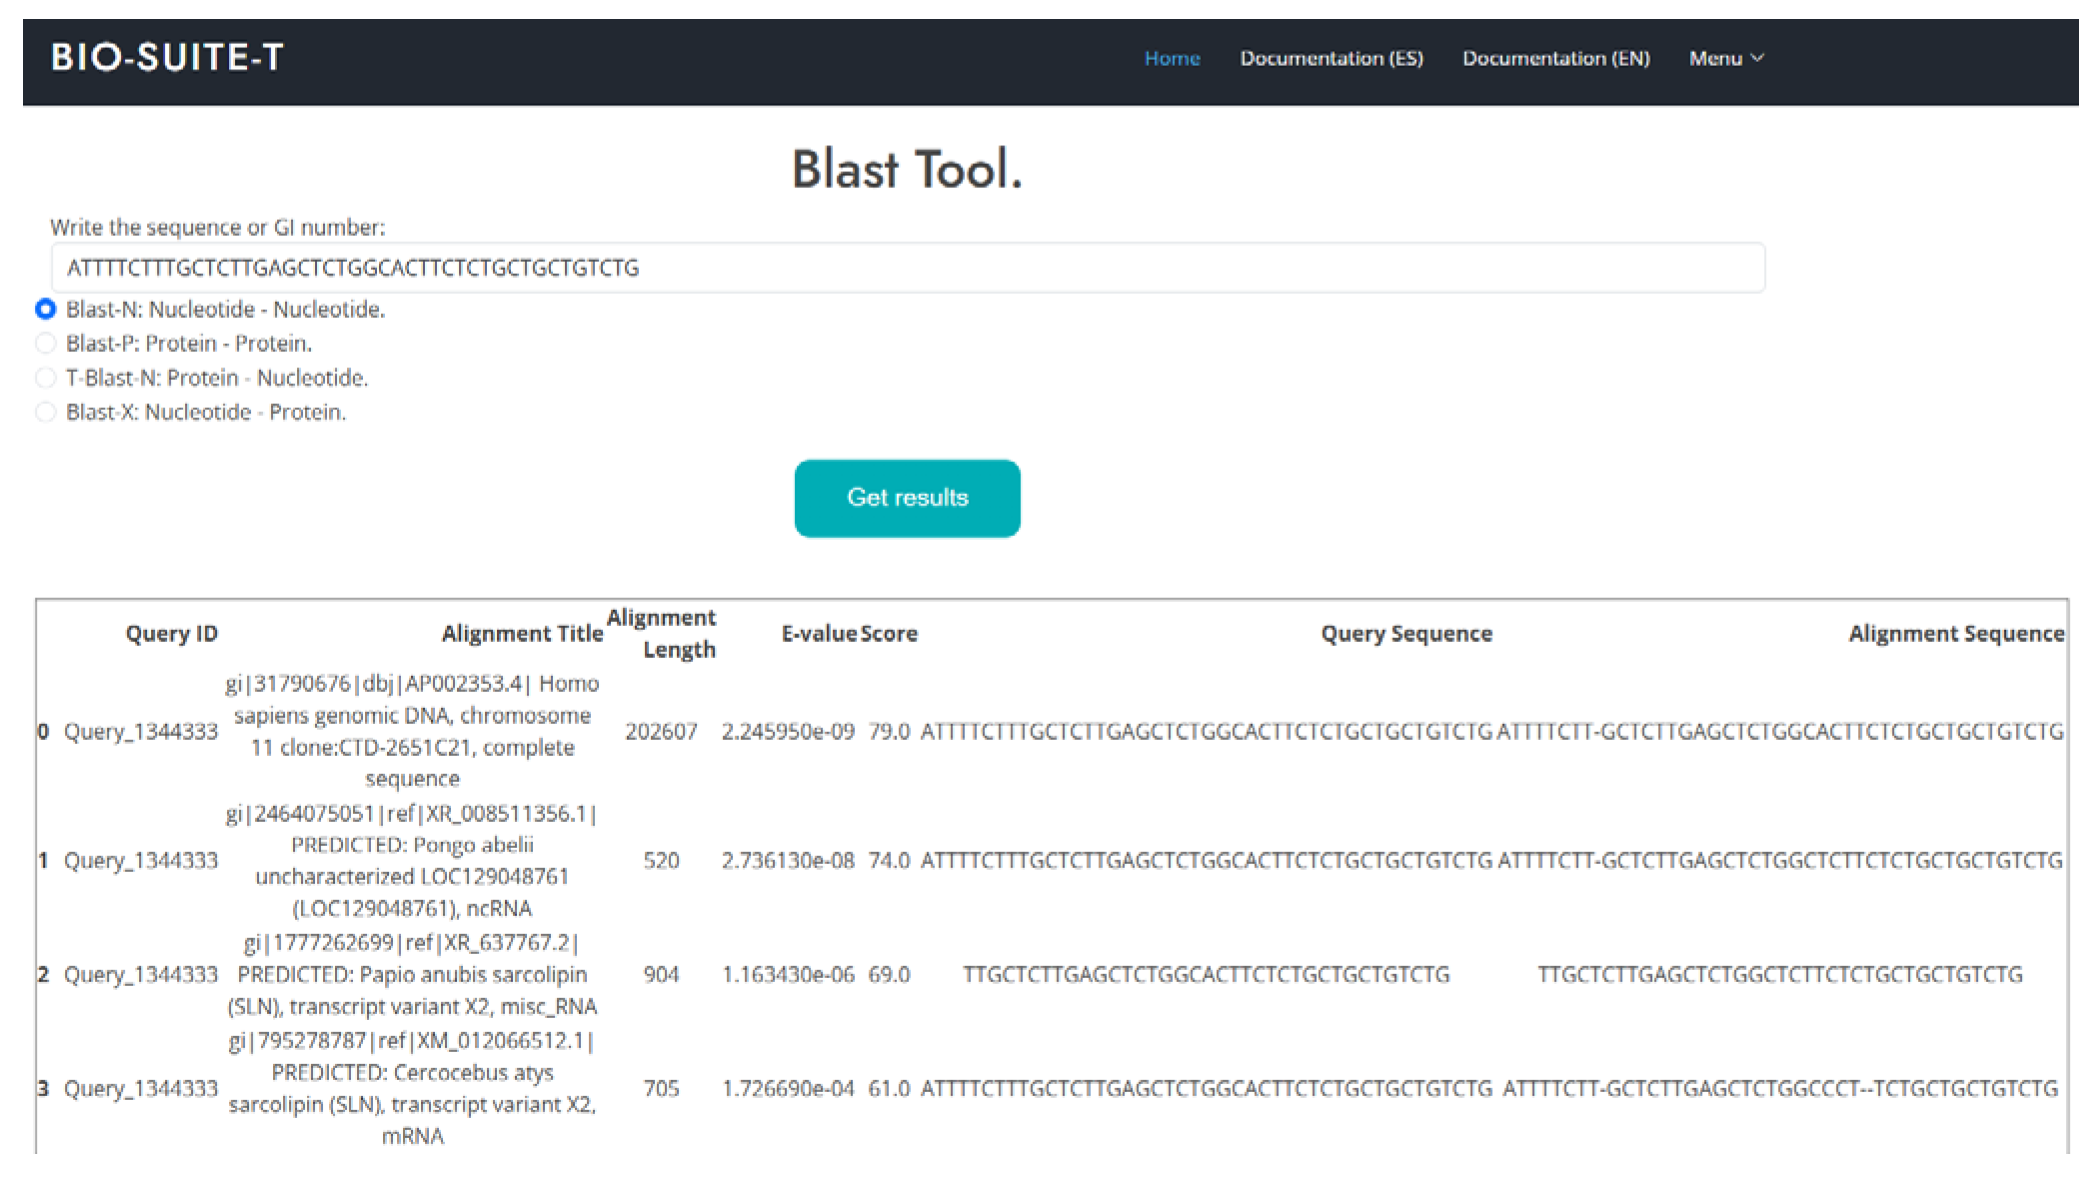This screenshot has width=2088, height=1189.
Task: Click Query_1344333 in row 1
Action: coord(141,860)
